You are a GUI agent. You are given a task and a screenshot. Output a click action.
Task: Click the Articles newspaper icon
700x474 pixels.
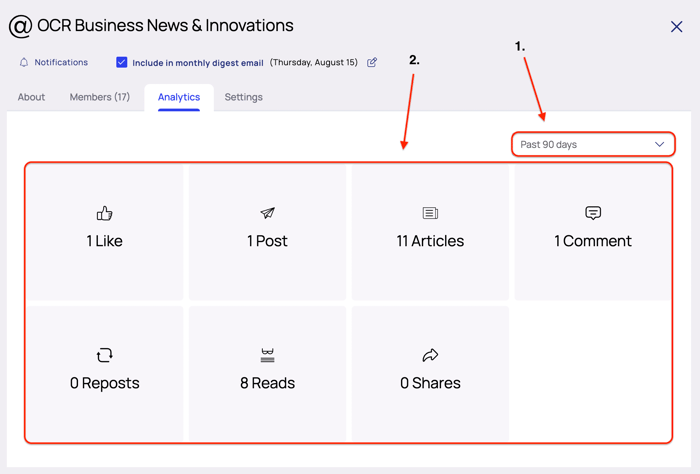click(x=430, y=213)
